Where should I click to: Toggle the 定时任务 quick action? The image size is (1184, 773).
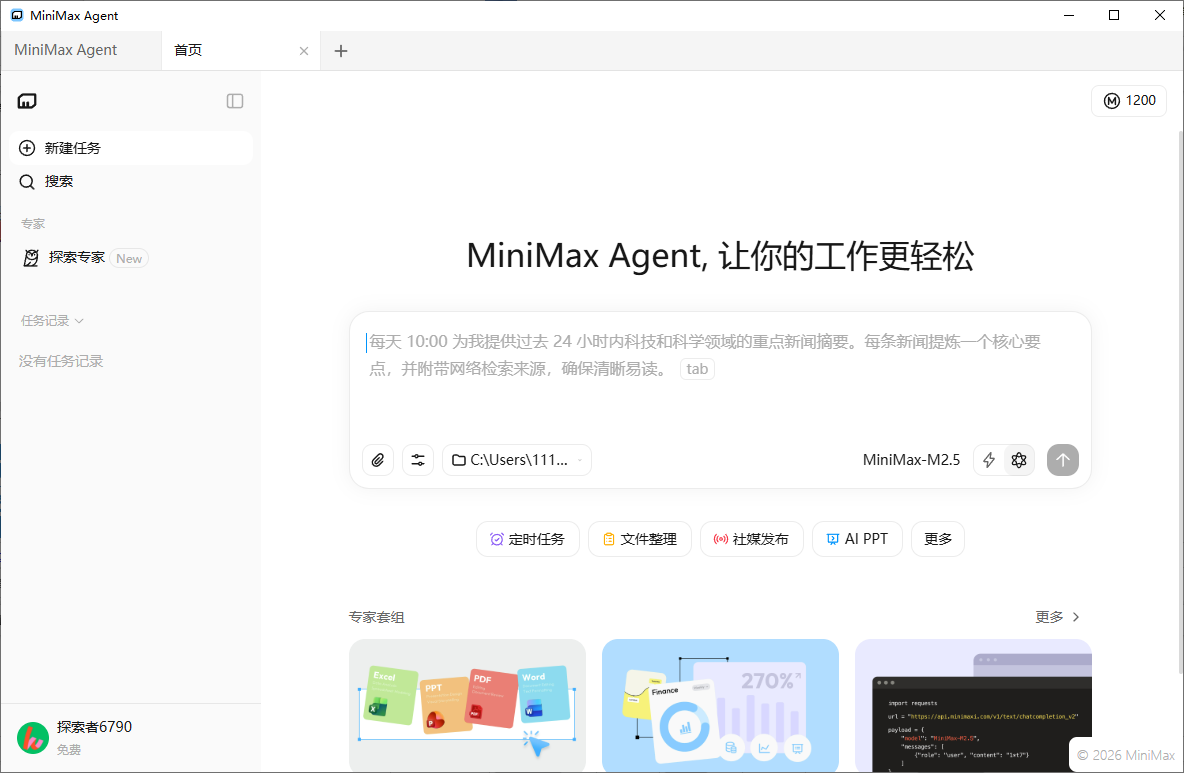tap(527, 538)
